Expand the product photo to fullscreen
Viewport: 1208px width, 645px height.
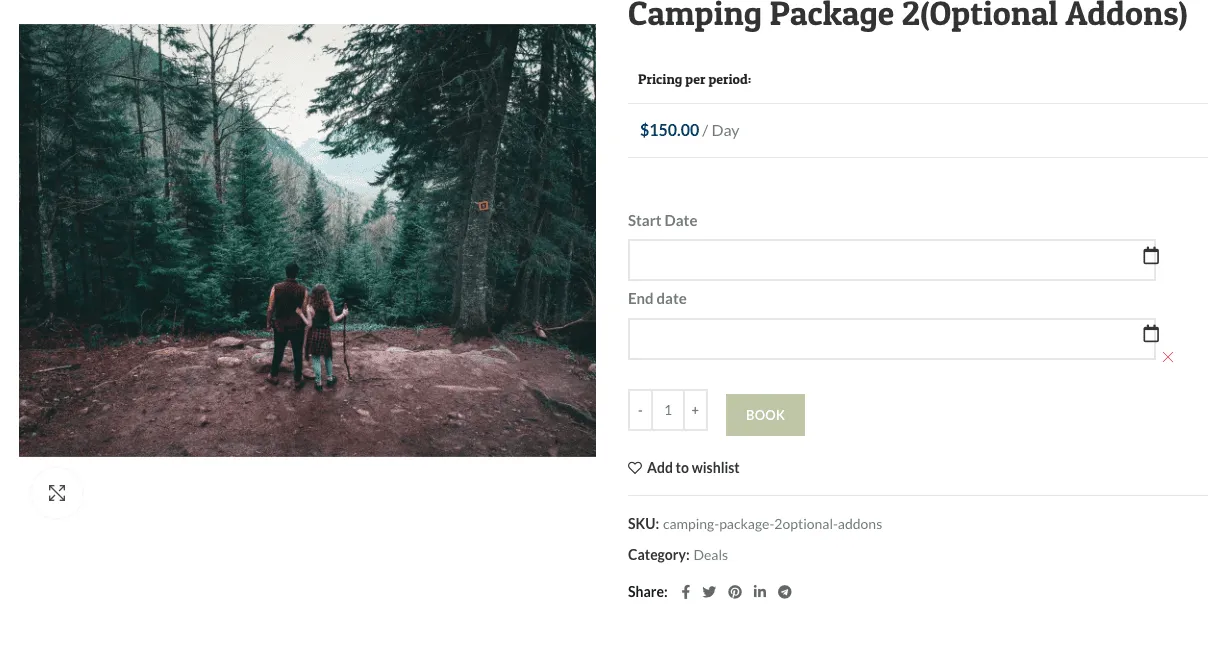click(57, 492)
